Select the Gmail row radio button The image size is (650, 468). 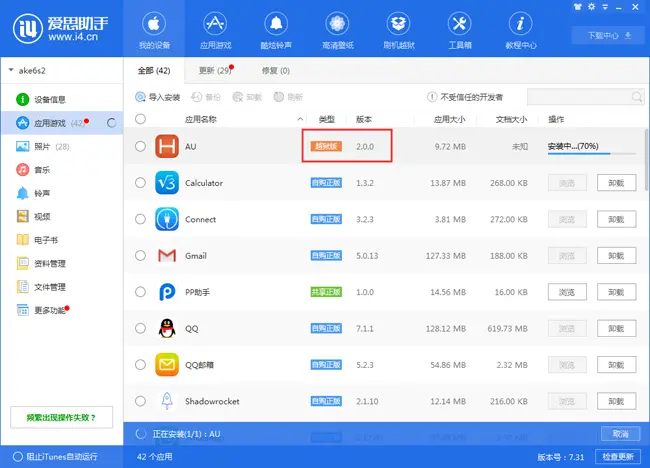(141, 255)
